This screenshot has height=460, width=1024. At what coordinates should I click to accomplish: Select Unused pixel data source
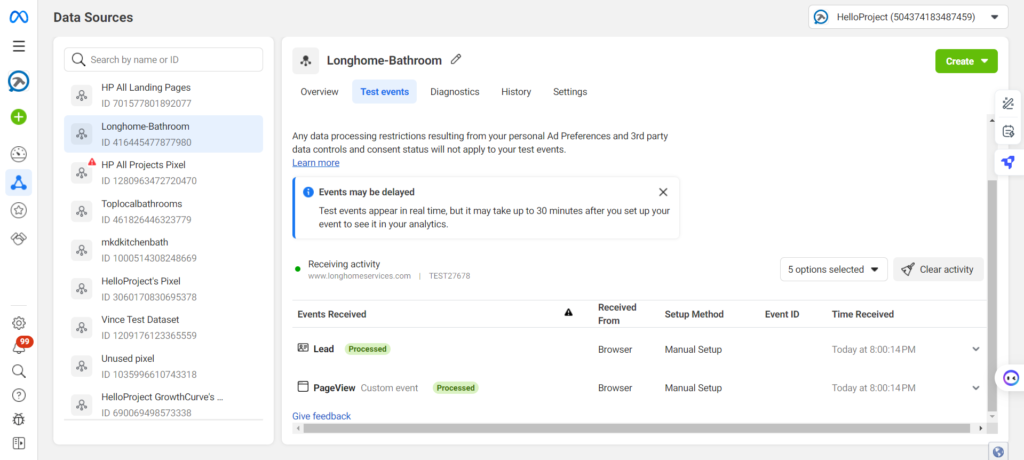163,367
